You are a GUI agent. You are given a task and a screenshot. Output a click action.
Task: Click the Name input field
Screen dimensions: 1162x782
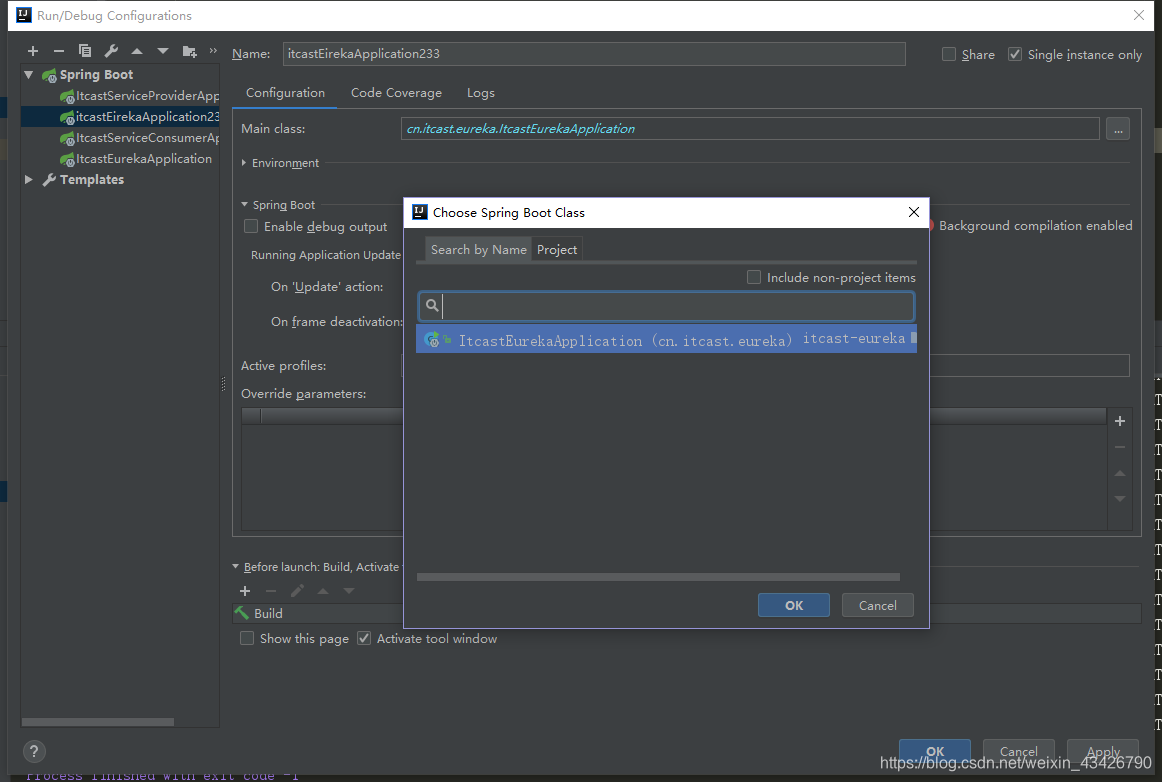[x=594, y=53]
